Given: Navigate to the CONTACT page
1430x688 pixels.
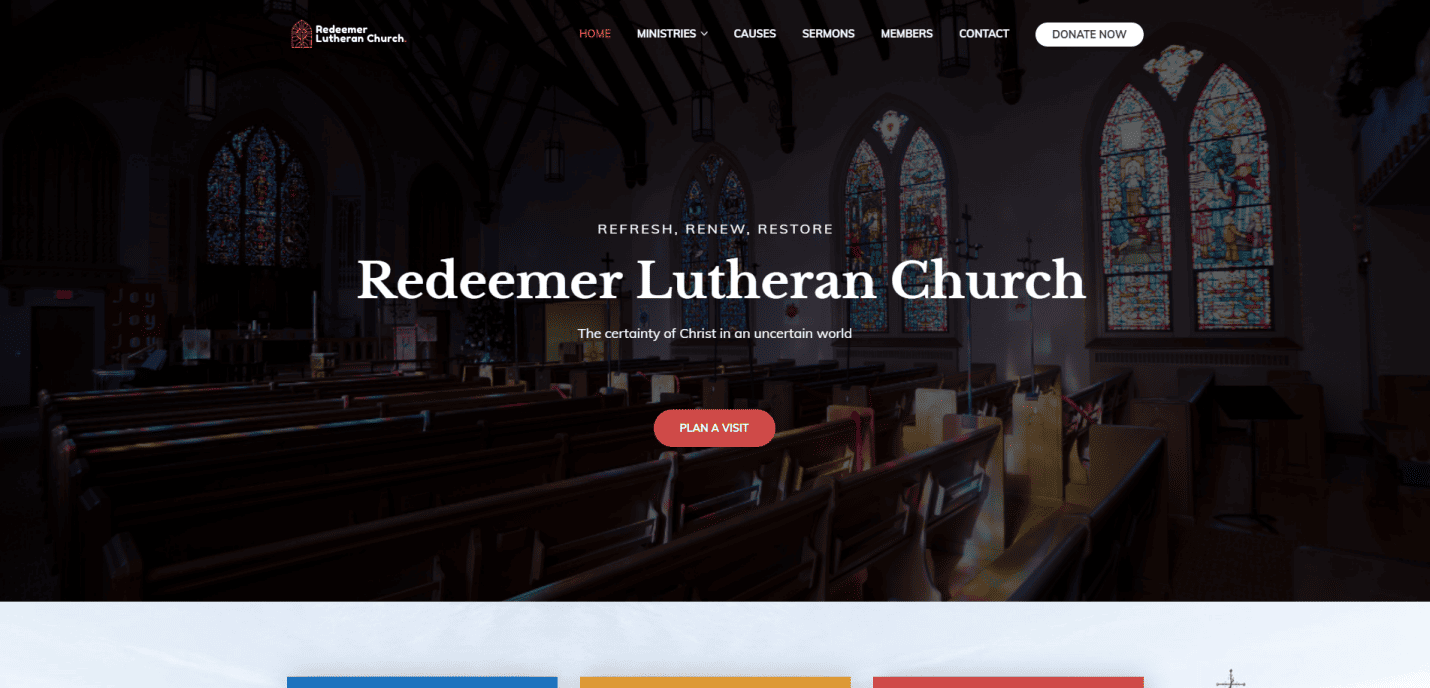Looking at the screenshot, I should point(984,33).
